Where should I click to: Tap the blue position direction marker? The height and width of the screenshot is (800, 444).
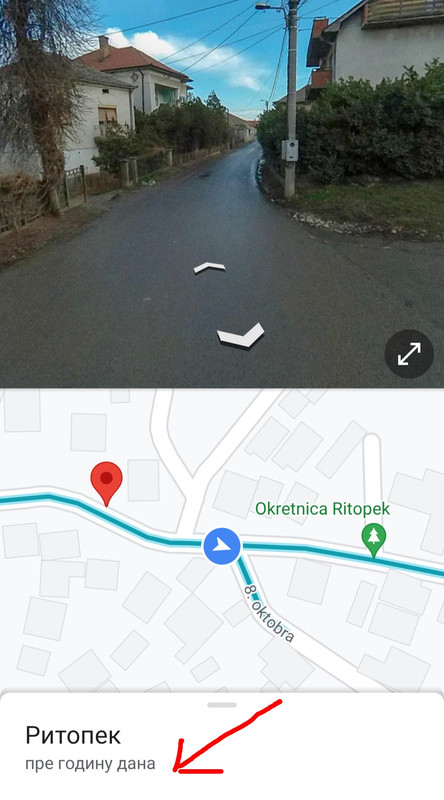pos(222,546)
